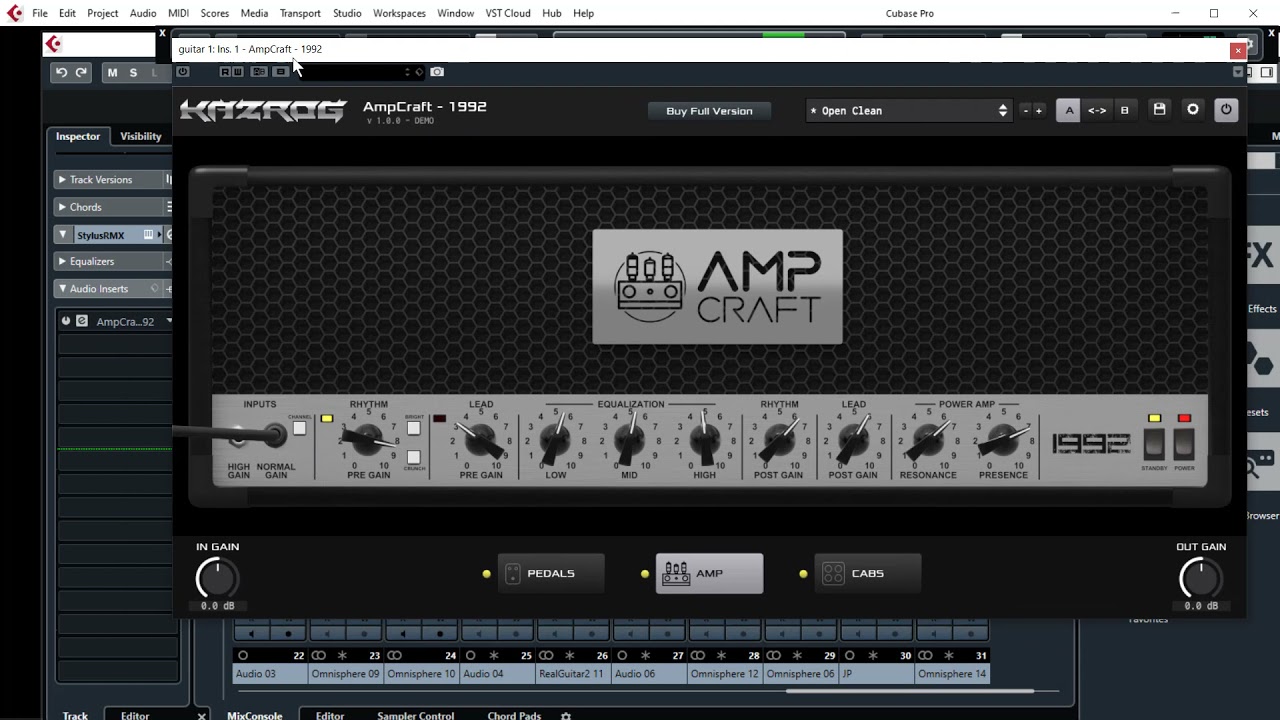Open the AmpCra..92 insert slot dropdown arrow

coord(169,321)
